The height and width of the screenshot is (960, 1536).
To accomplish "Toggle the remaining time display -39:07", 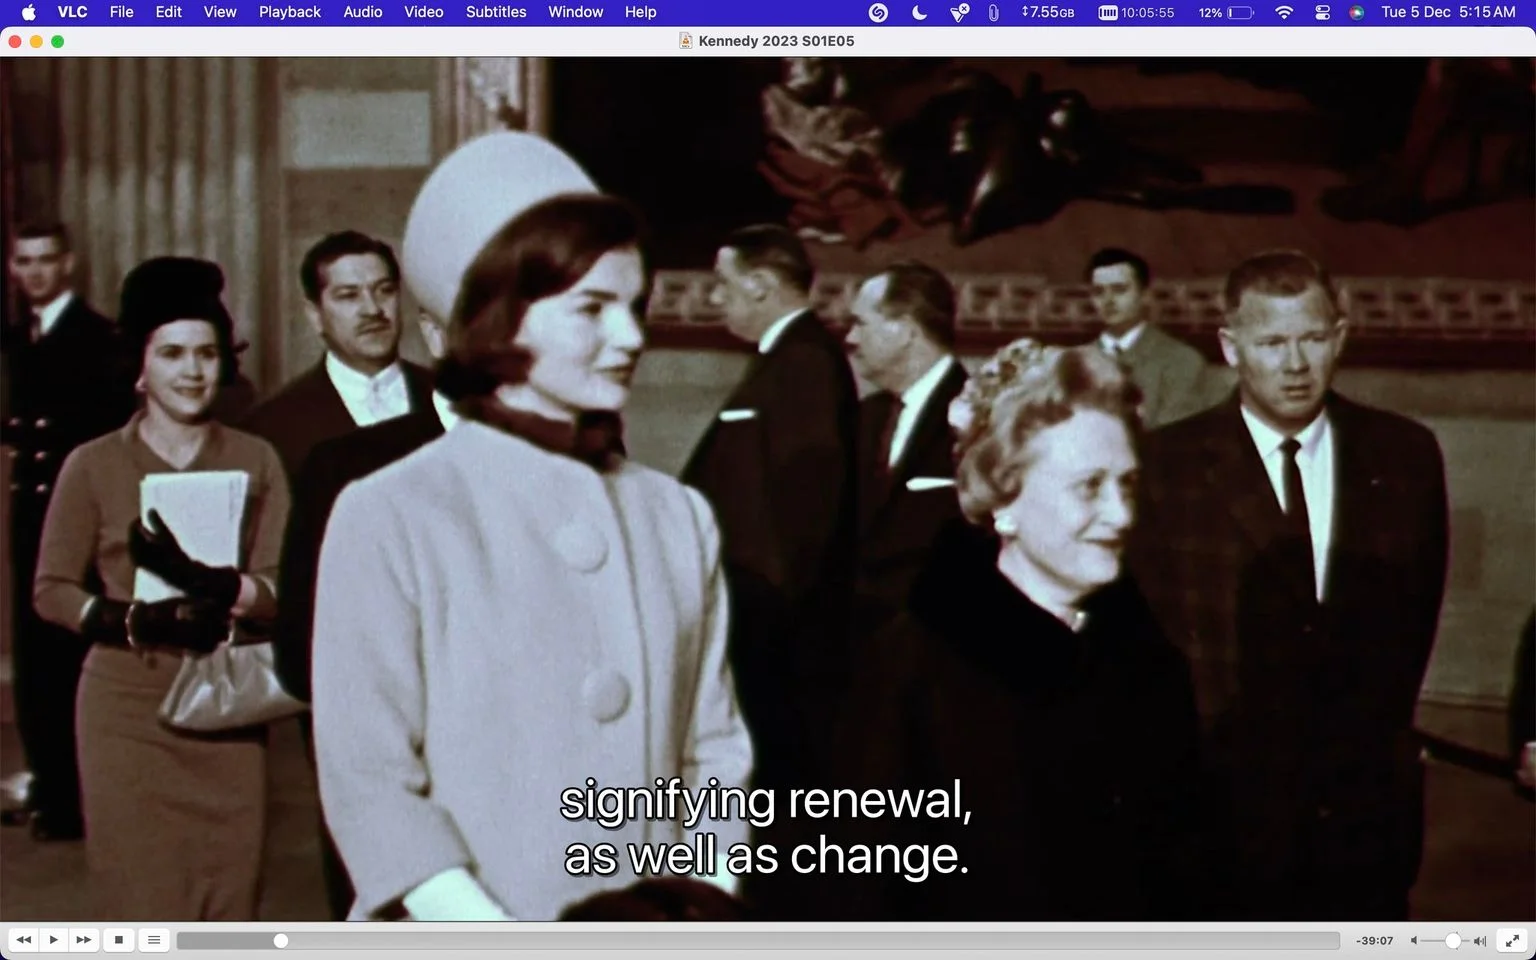I will pyautogui.click(x=1375, y=941).
